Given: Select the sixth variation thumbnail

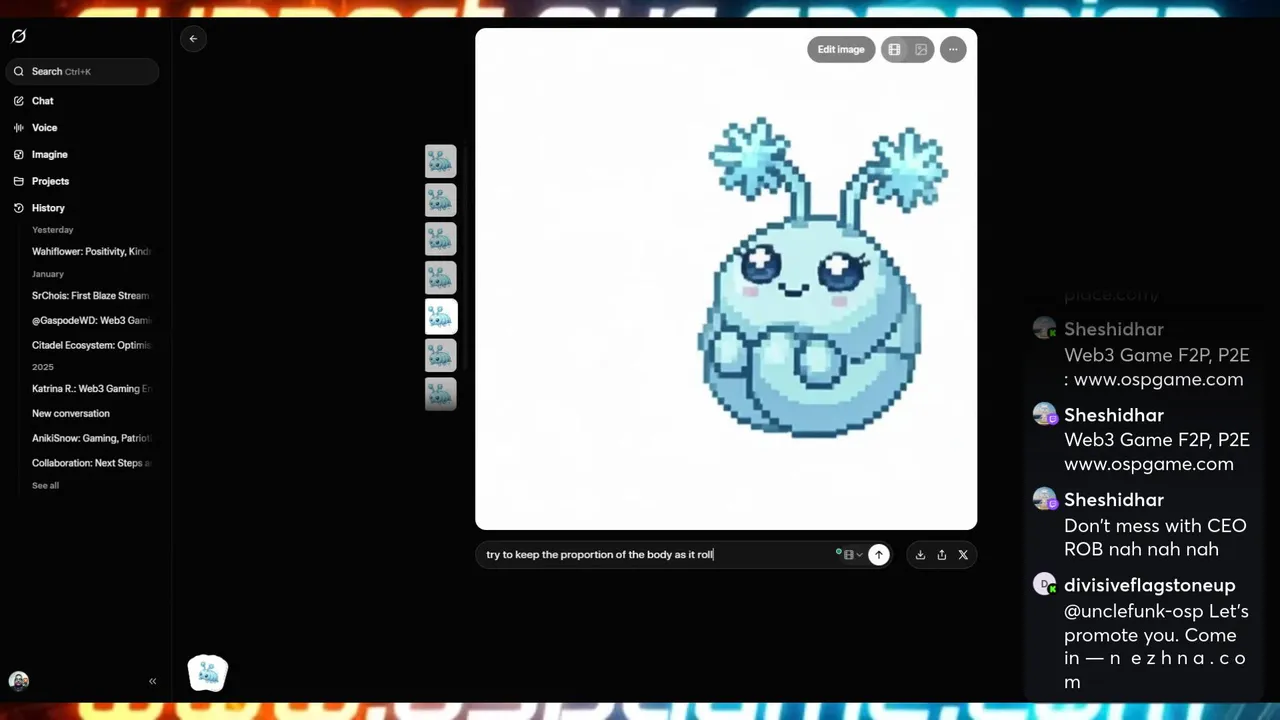Looking at the screenshot, I should (440, 355).
